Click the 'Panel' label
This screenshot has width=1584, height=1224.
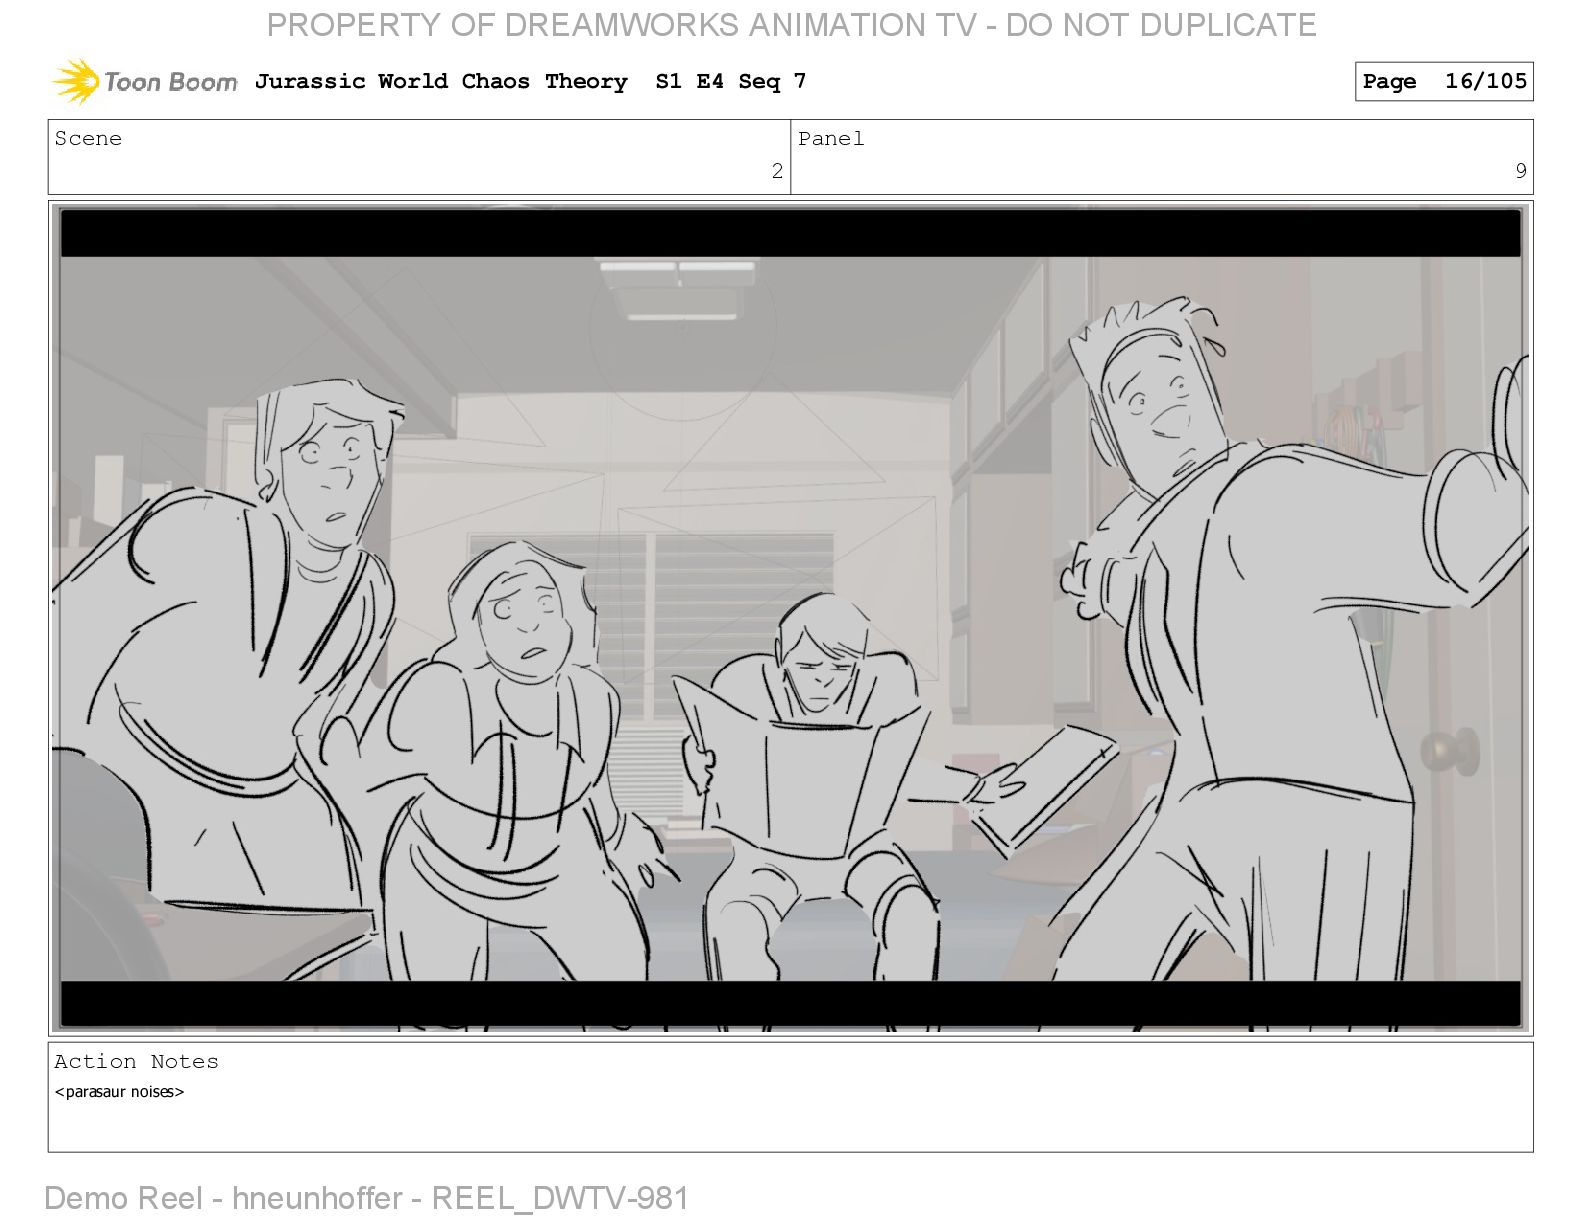(831, 138)
